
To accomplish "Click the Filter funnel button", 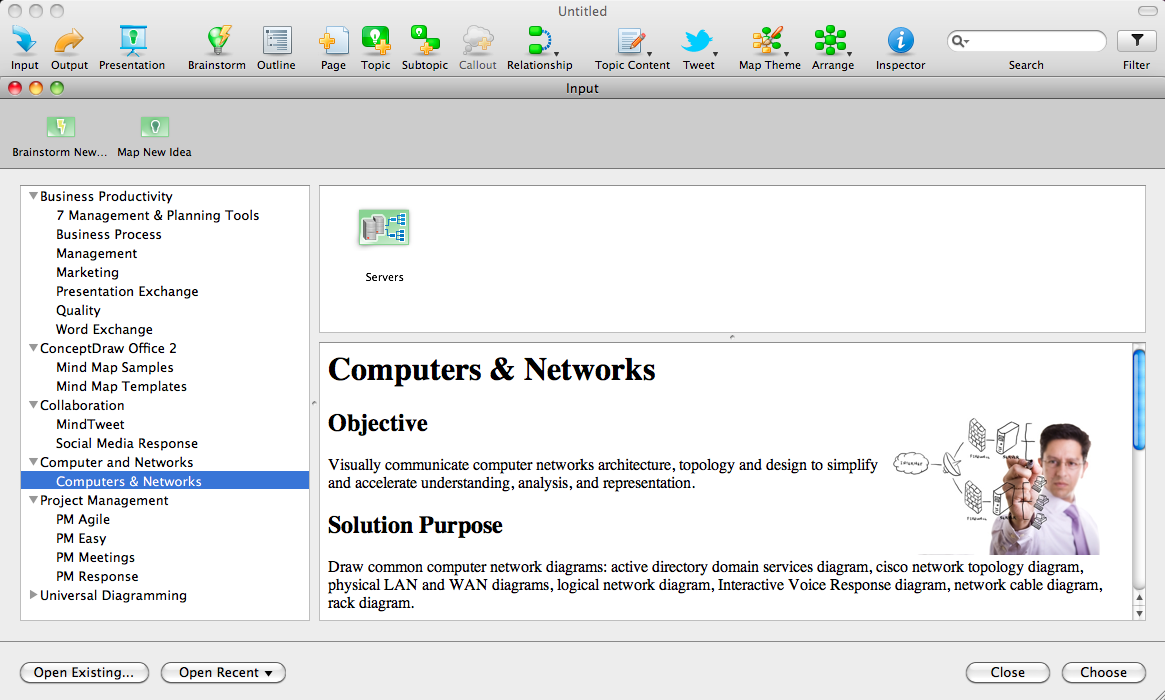I will coord(1136,41).
